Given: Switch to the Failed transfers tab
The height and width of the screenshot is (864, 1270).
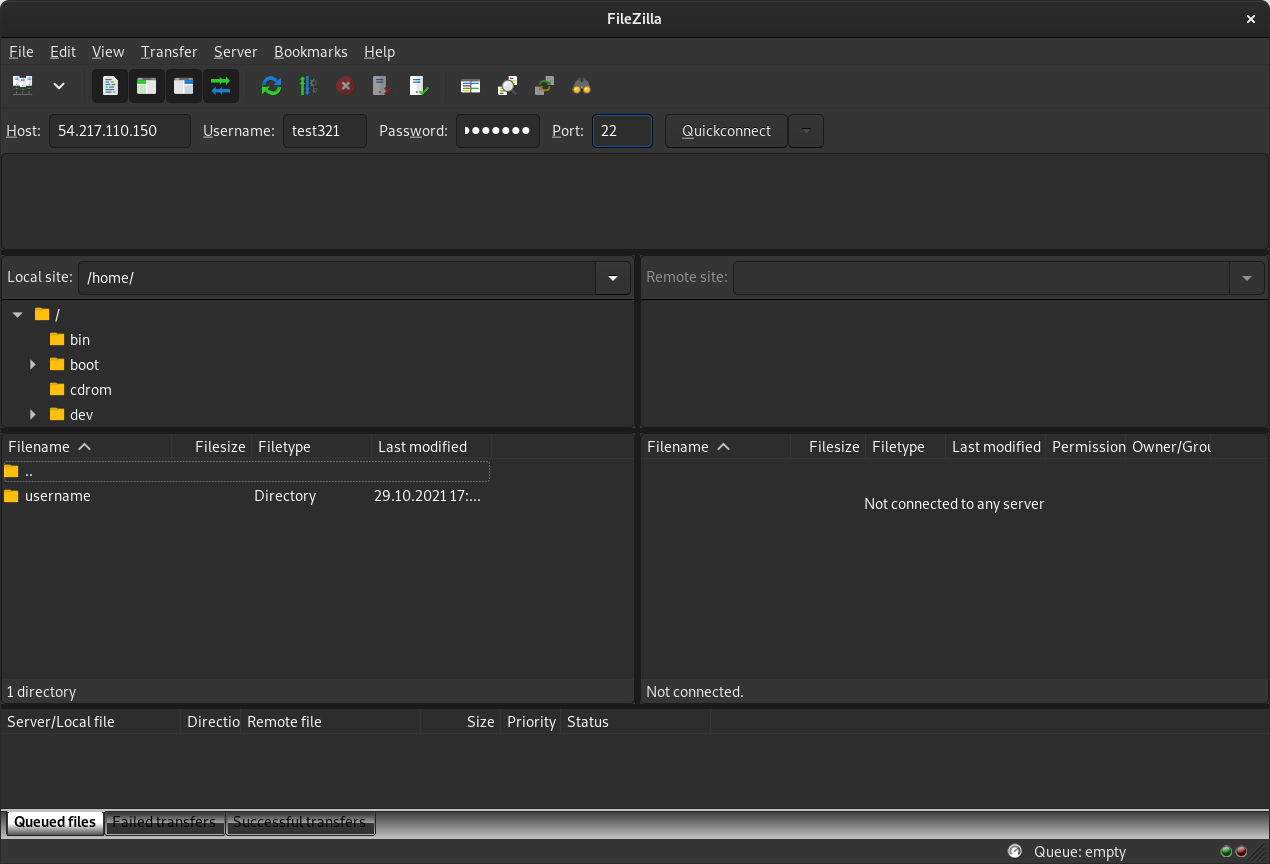Looking at the screenshot, I should tap(165, 823).
